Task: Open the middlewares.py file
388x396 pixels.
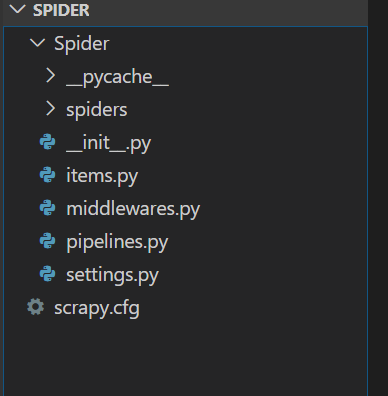Action: pos(133,209)
